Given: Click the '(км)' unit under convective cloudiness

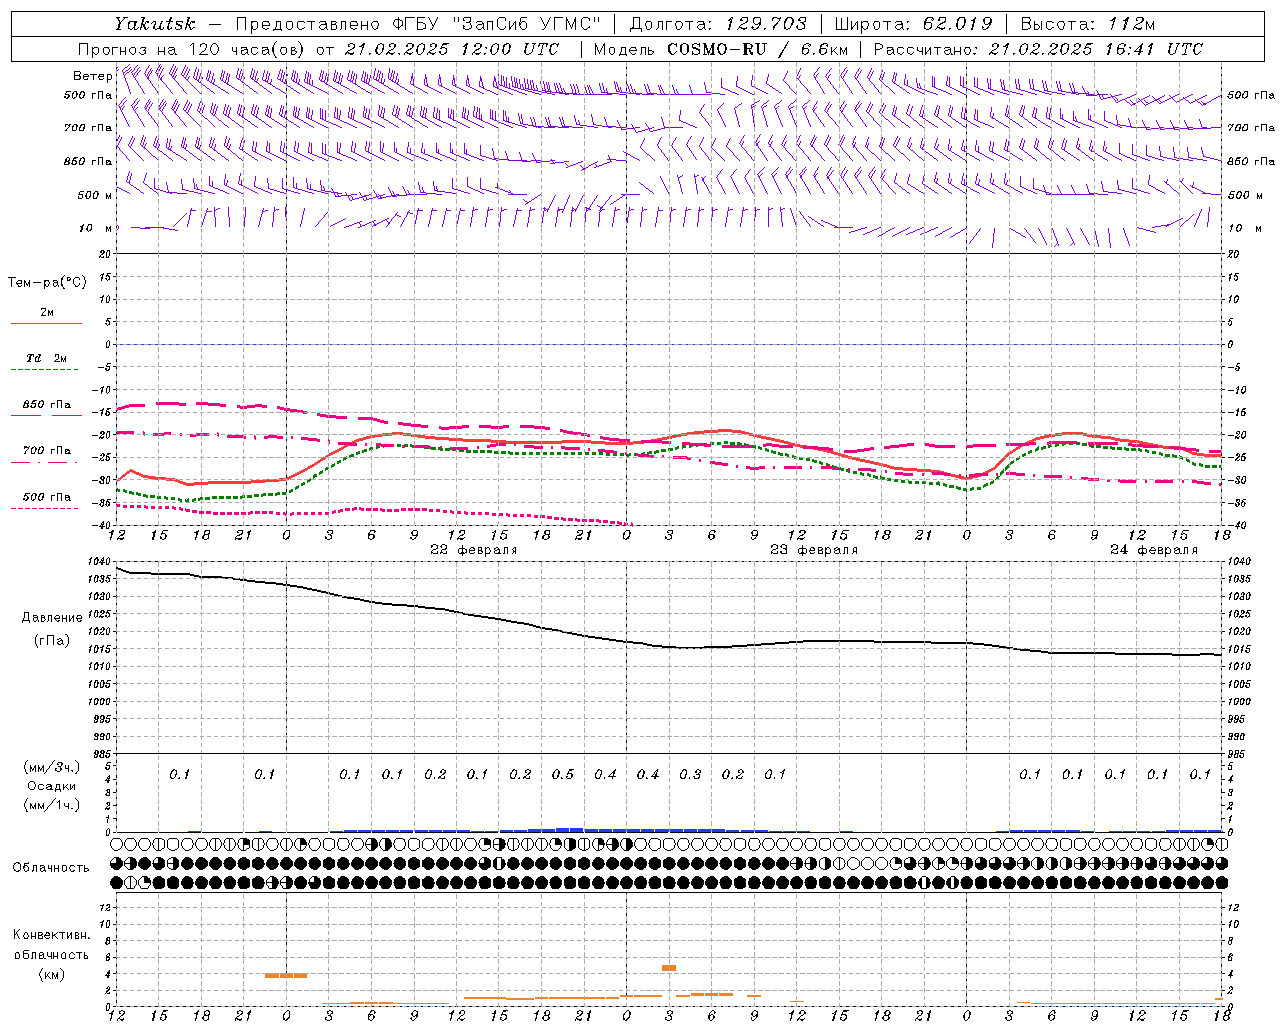Looking at the screenshot, I should (51, 973).
